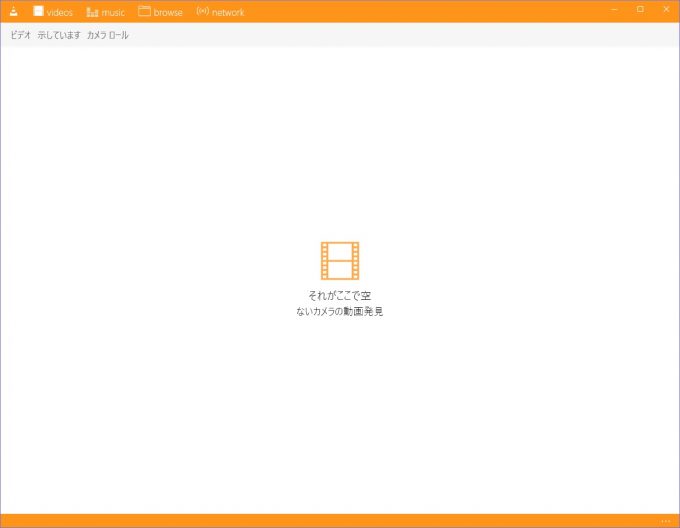Click the VLC cone logo icon
The height and width of the screenshot is (528, 680).
(x=13, y=12)
